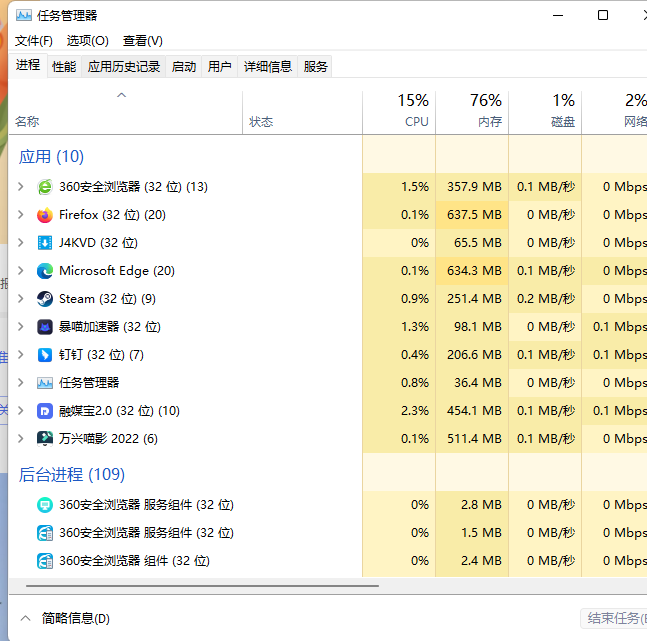This screenshot has height=641, width=647.
Task: Sort by the 名称 column header
Action: 125,113
